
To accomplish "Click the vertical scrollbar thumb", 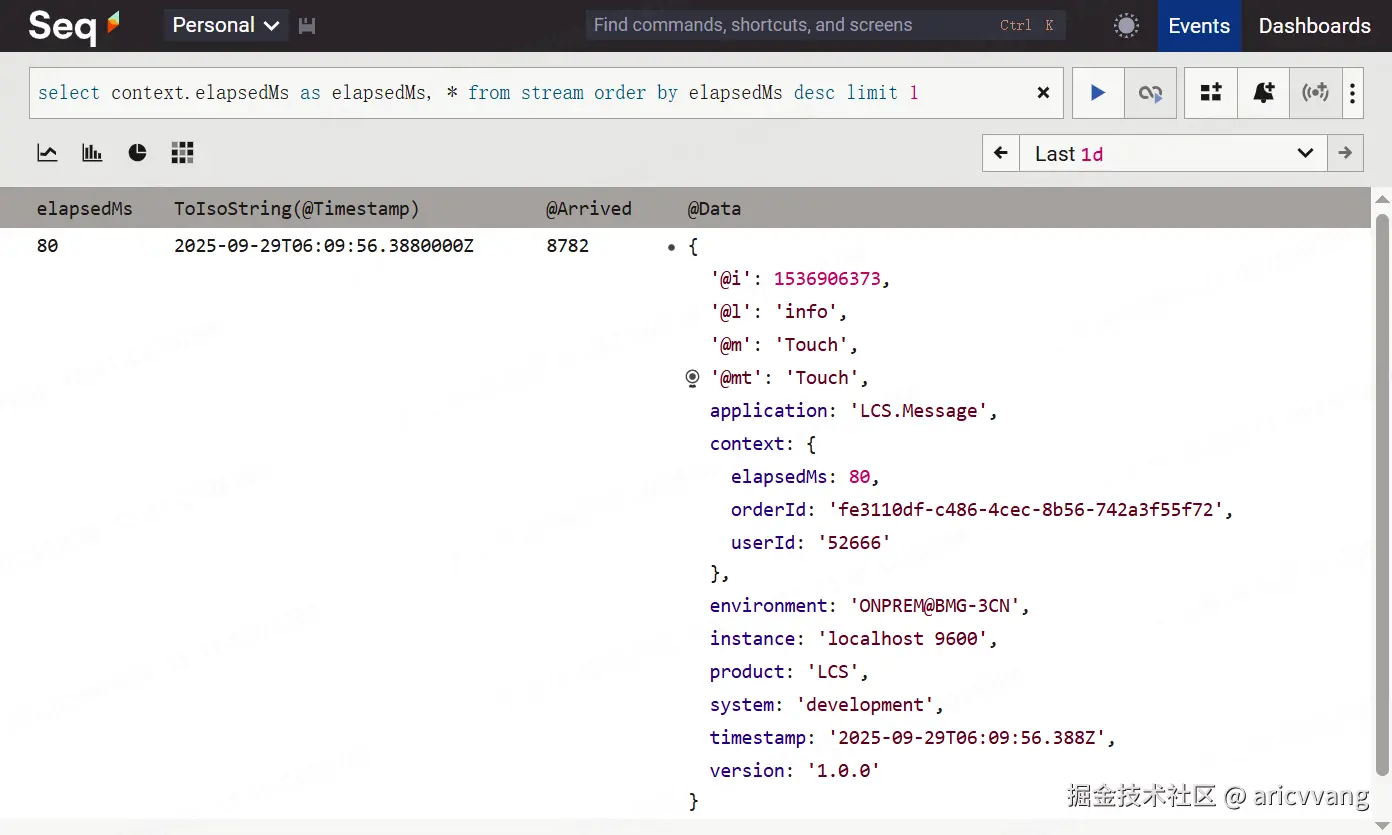I will pos(1383,495).
